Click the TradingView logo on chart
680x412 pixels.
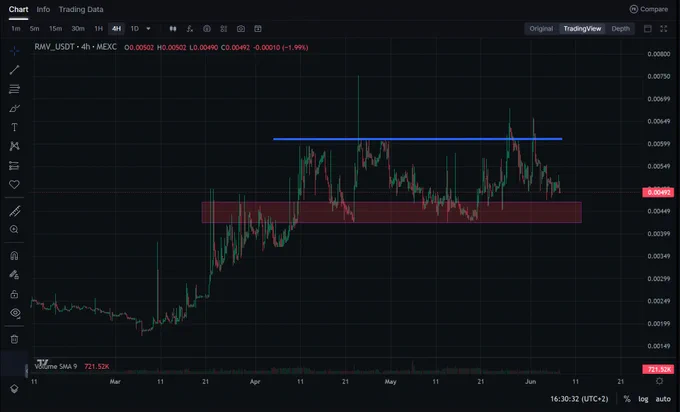click(42, 363)
